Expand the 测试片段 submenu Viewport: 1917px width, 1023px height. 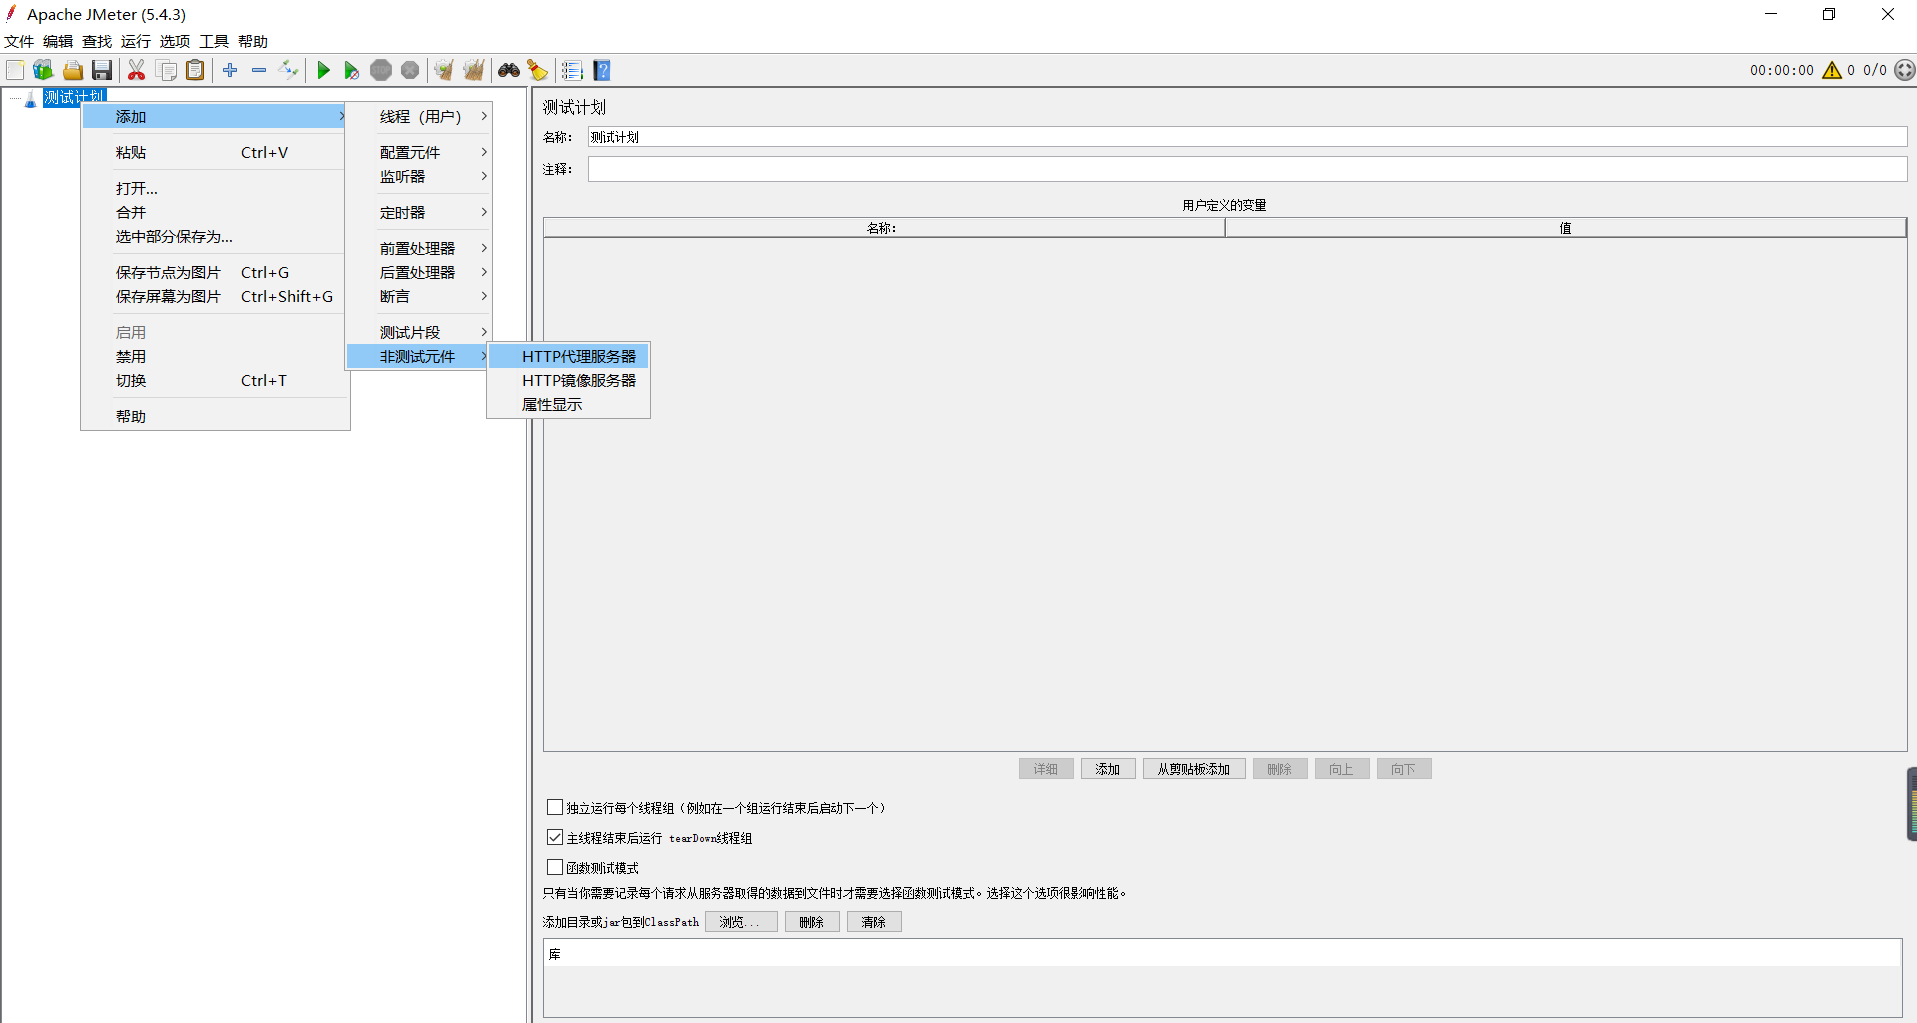[419, 332]
